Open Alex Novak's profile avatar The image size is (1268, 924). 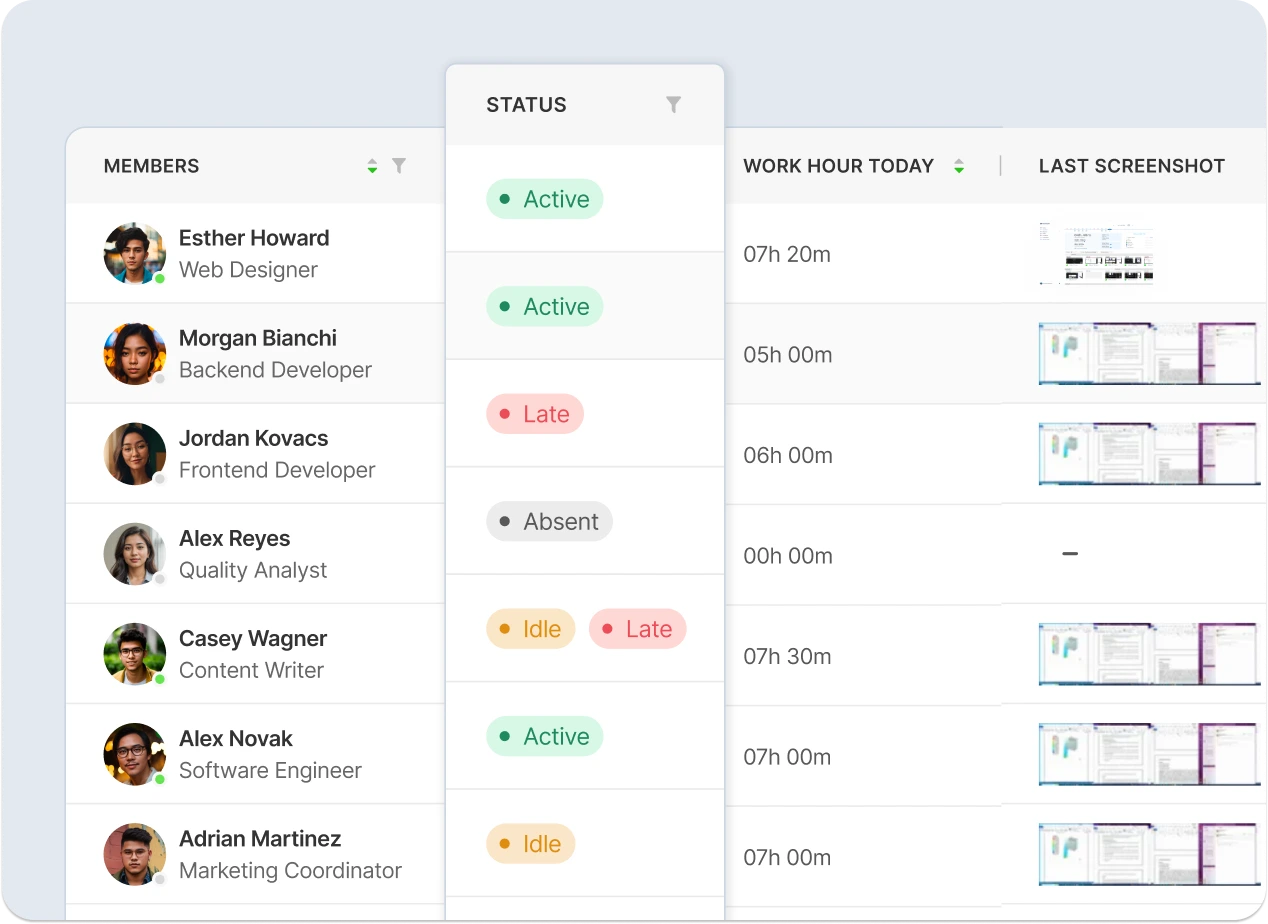(134, 754)
